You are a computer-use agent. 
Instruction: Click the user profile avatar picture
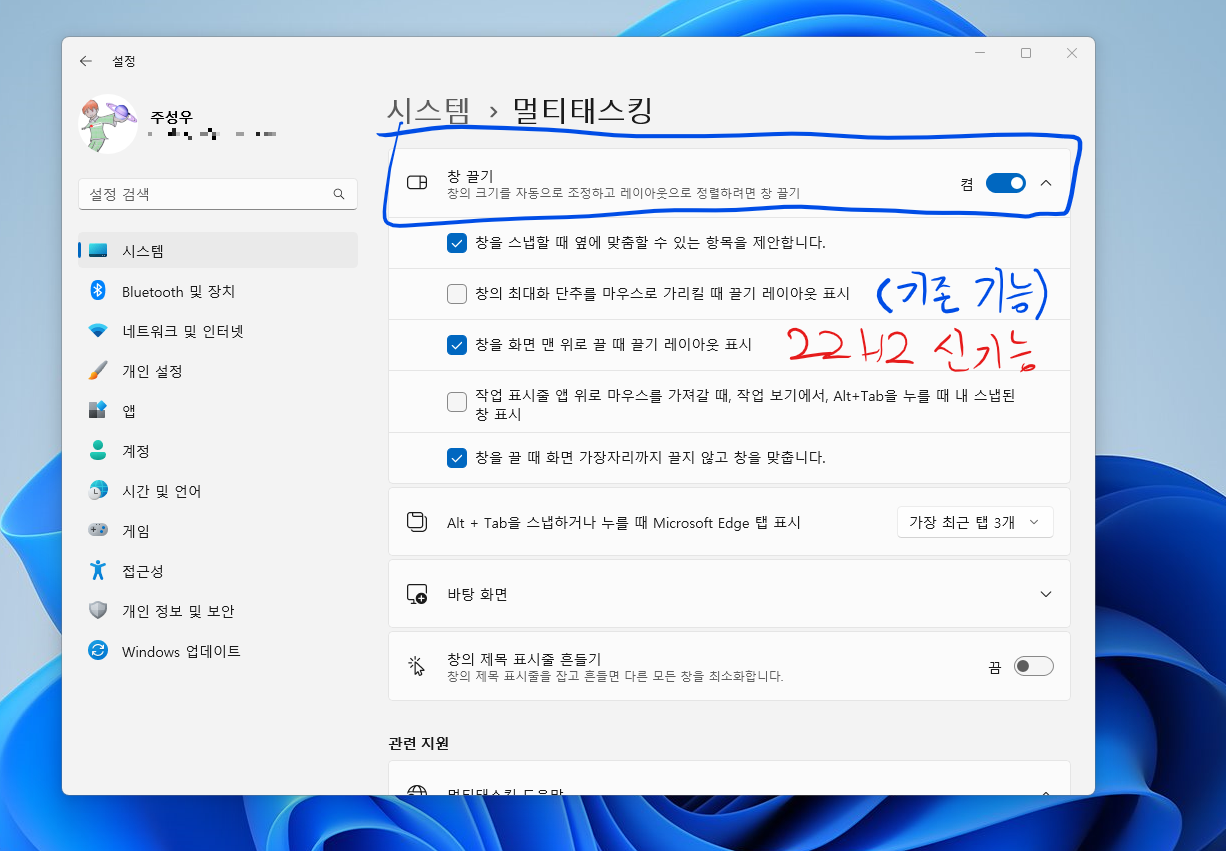tap(108, 124)
